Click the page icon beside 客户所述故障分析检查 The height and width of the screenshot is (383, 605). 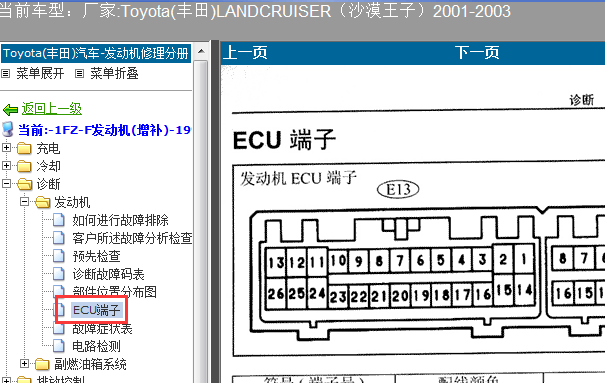(59, 238)
